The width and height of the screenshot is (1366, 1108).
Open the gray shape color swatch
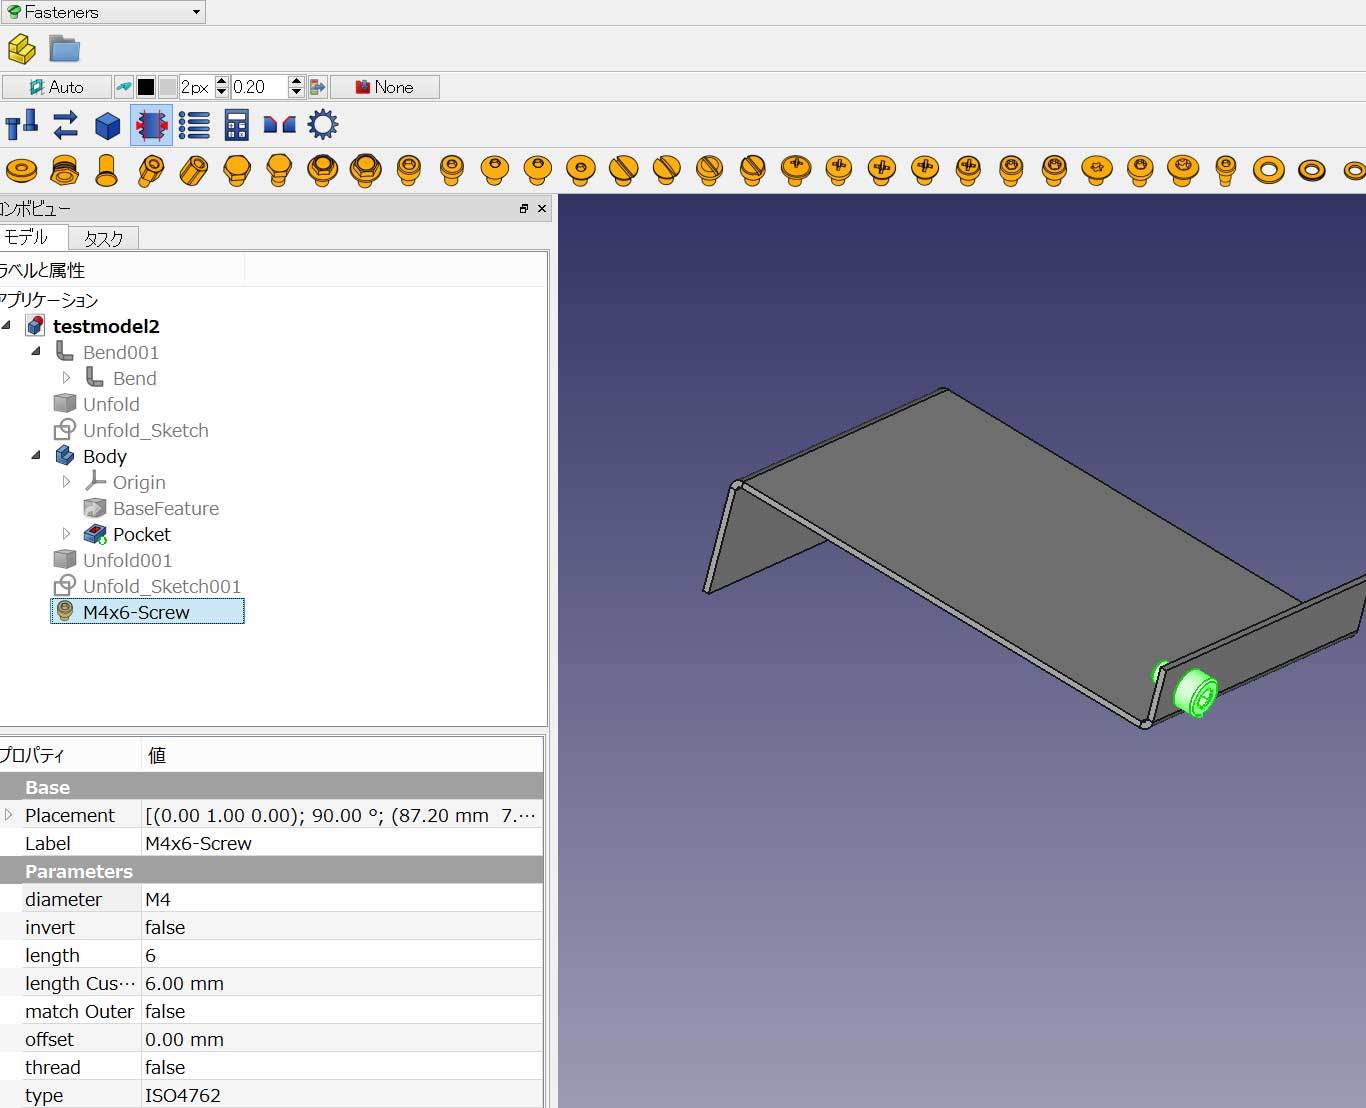[x=167, y=87]
